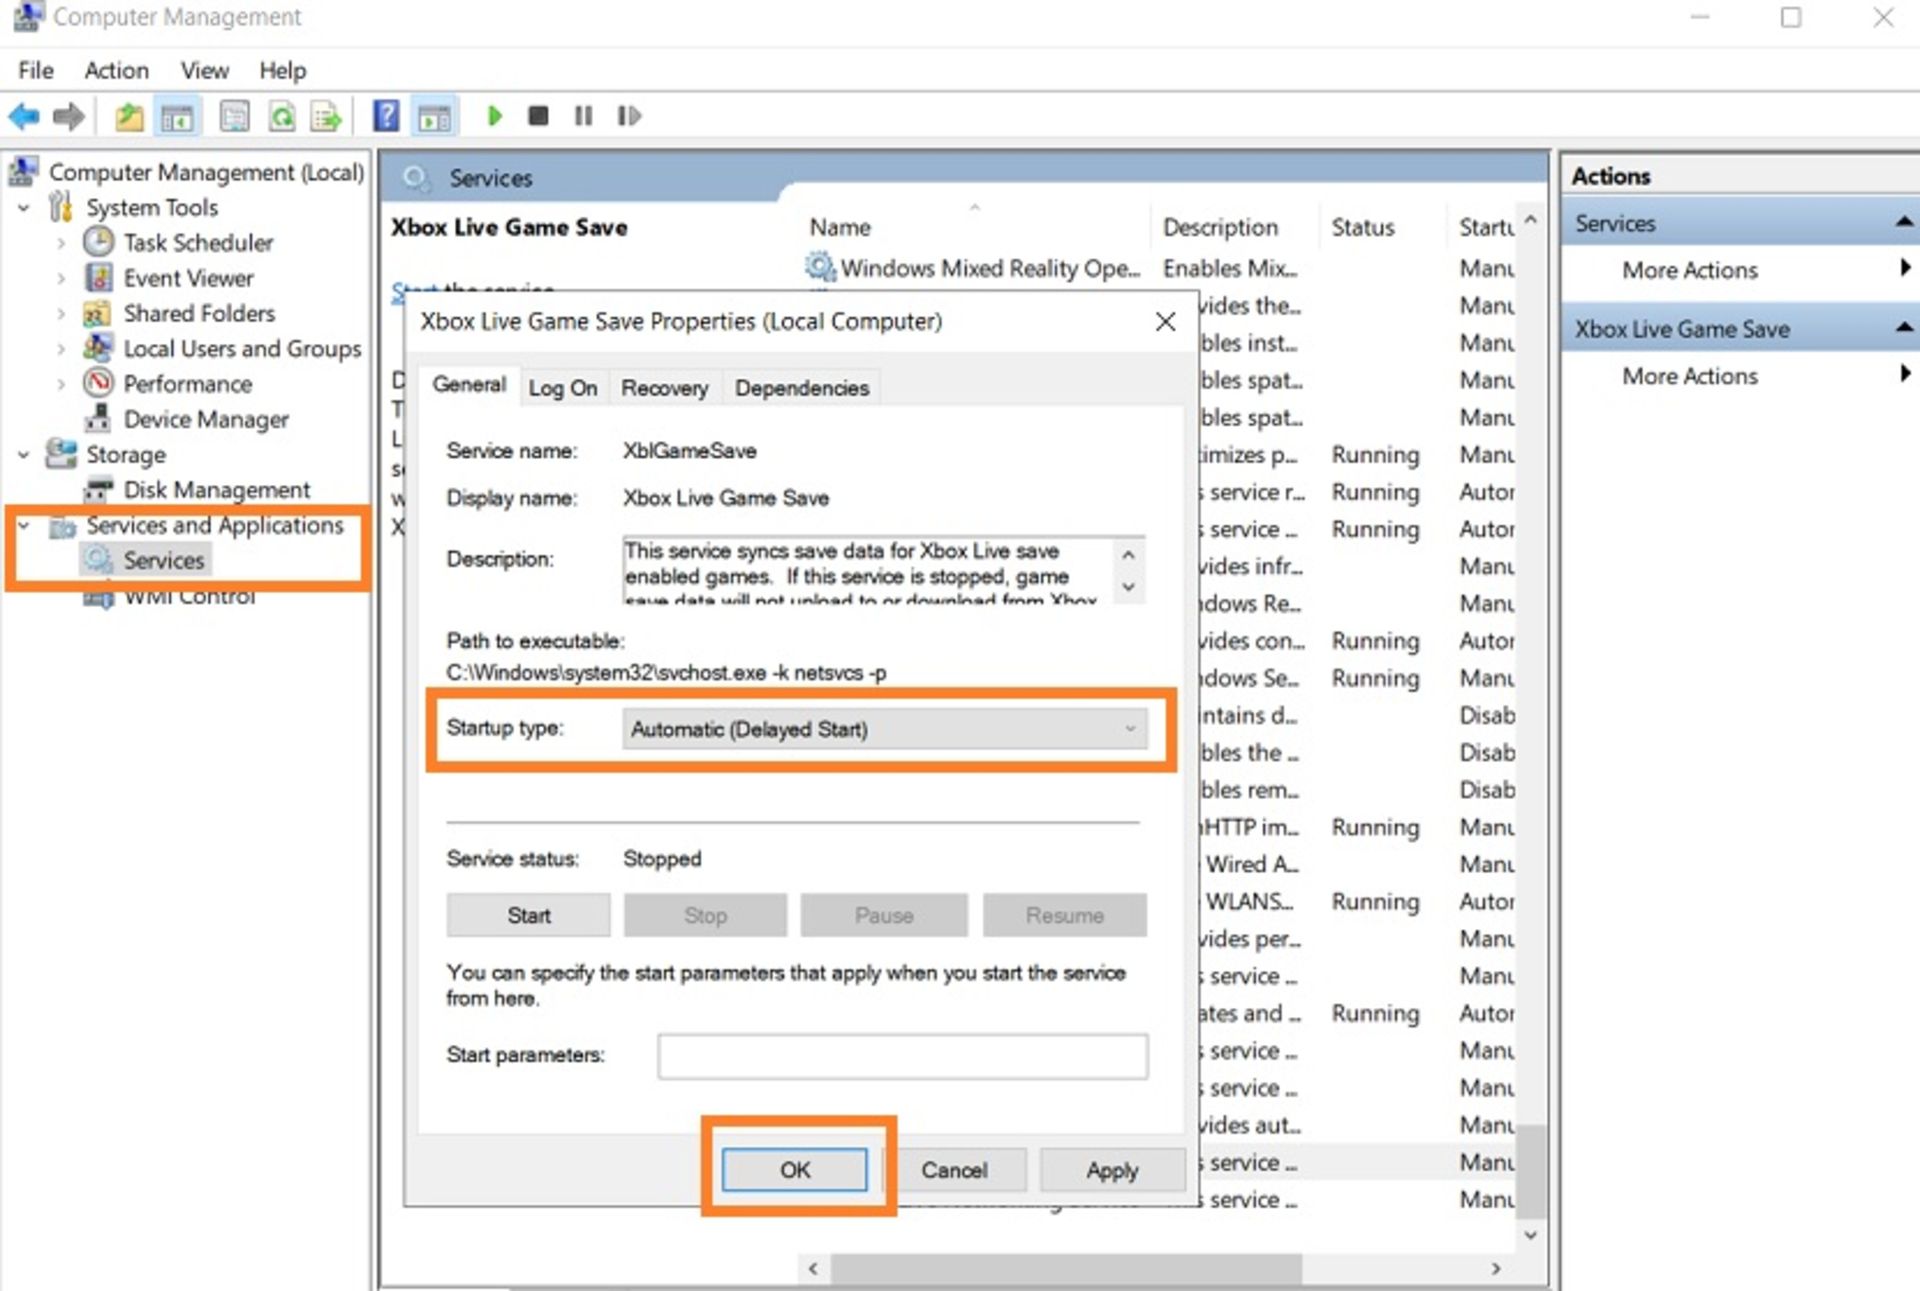1920x1291 pixels.
Task: Click the services list vertical scrollbar thumb
Action: point(1531,1171)
